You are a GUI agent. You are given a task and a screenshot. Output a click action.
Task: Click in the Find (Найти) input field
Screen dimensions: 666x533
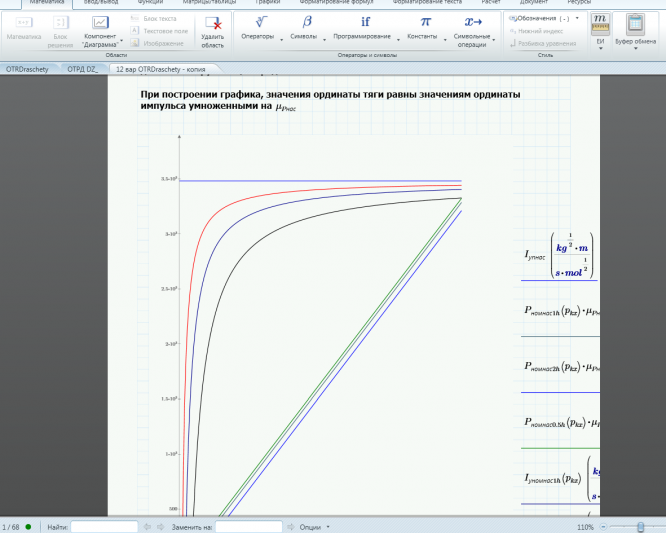[x=104, y=526]
